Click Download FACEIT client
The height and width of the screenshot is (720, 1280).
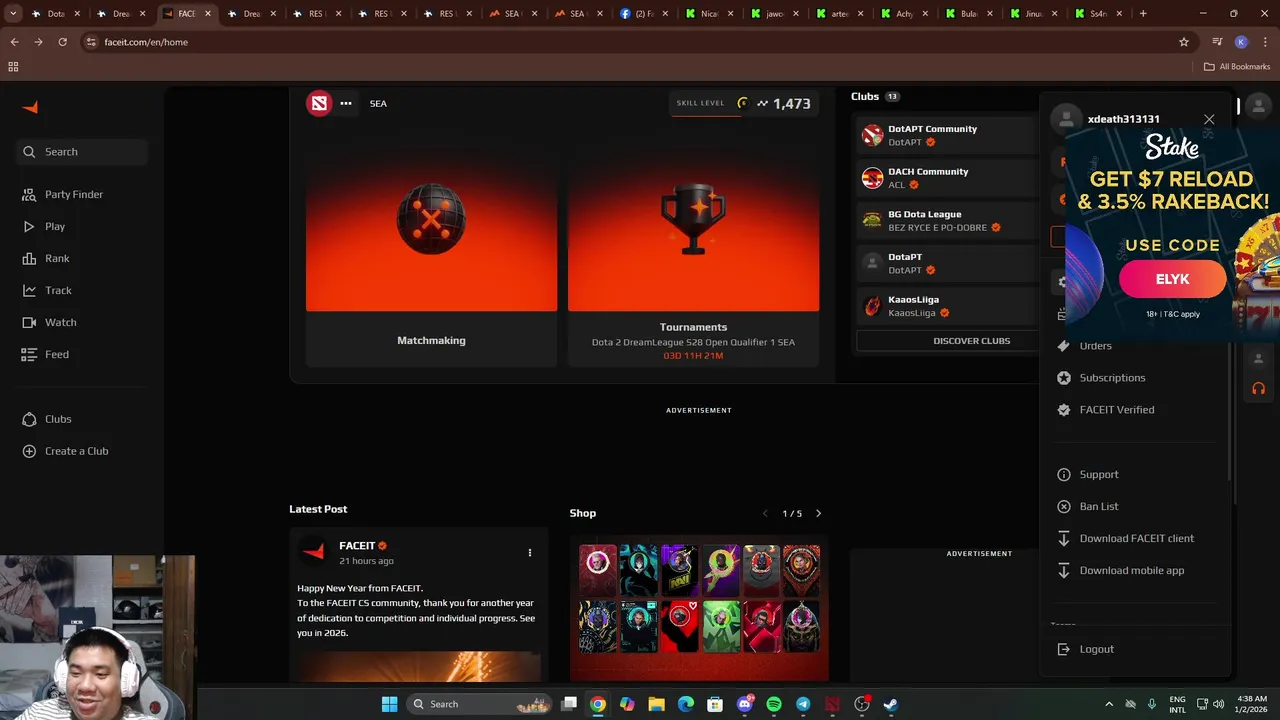click(x=1136, y=538)
